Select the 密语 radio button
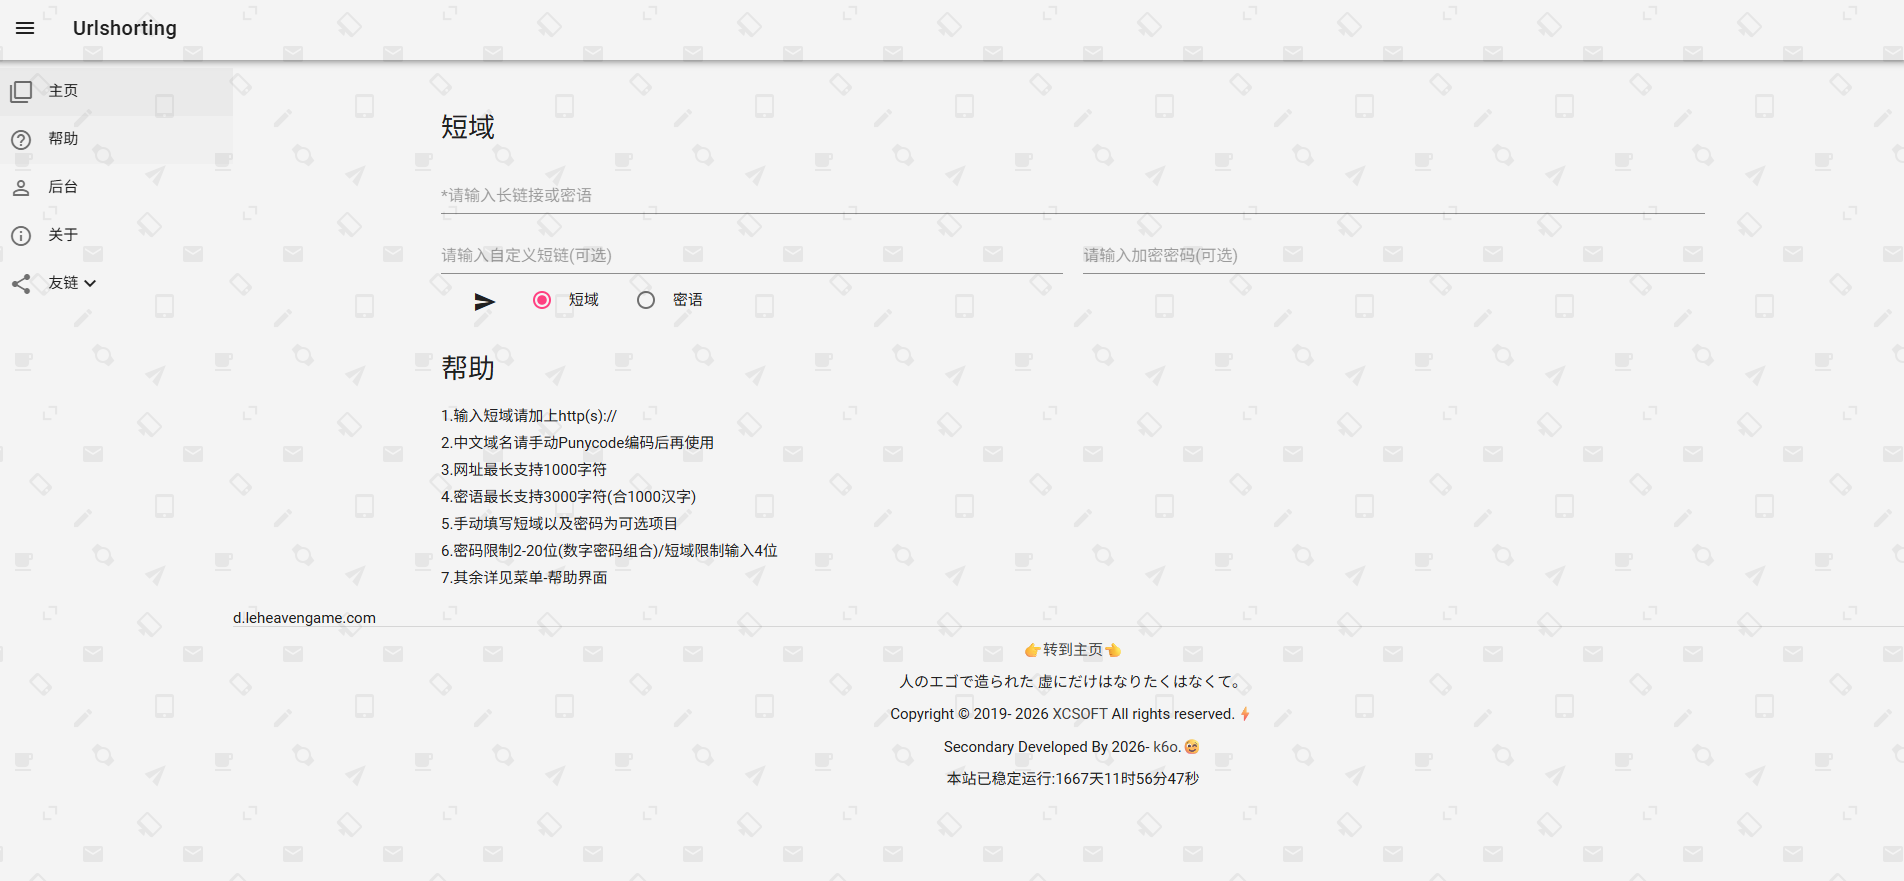 [646, 300]
